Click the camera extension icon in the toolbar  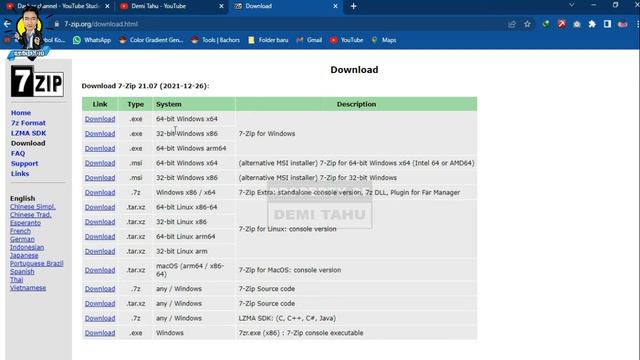tap(577, 24)
